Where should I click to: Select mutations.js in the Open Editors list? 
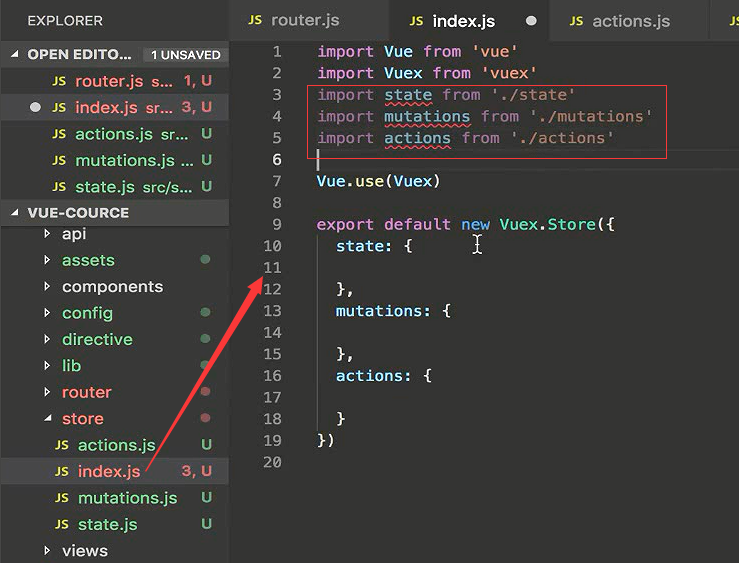pyautogui.click(x=124, y=160)
